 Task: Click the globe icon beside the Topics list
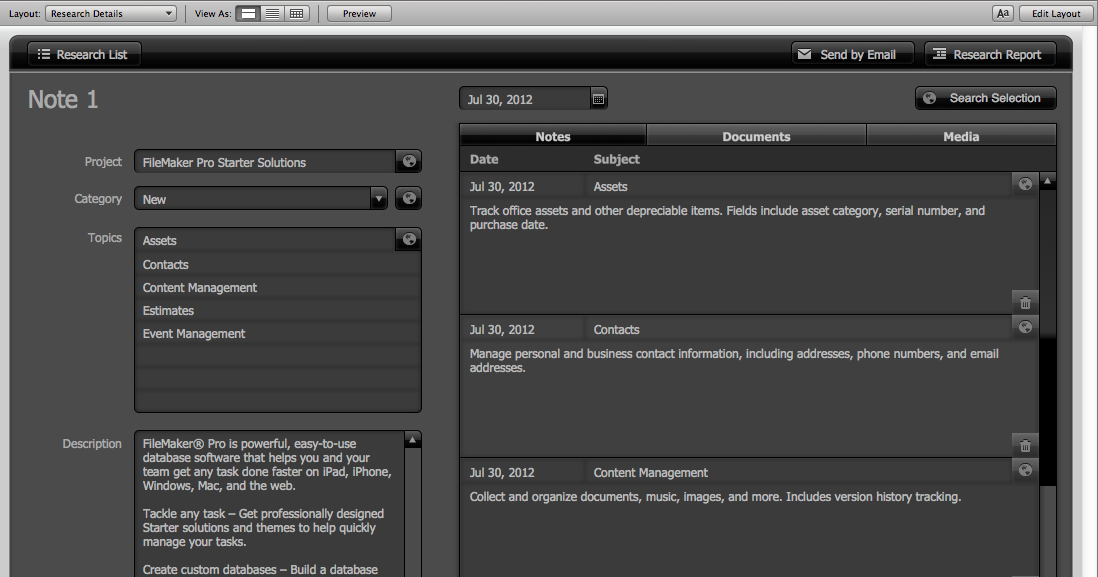coord(408,239)
